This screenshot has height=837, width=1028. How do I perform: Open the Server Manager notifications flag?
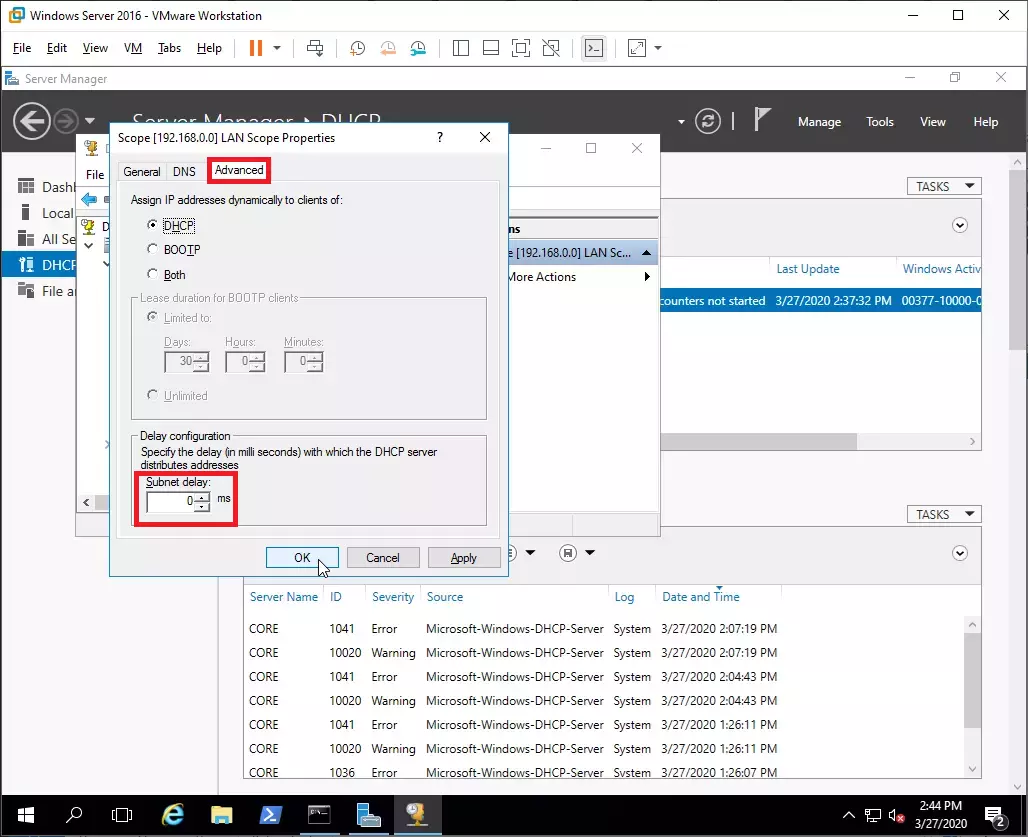click(x=762, y=120)
